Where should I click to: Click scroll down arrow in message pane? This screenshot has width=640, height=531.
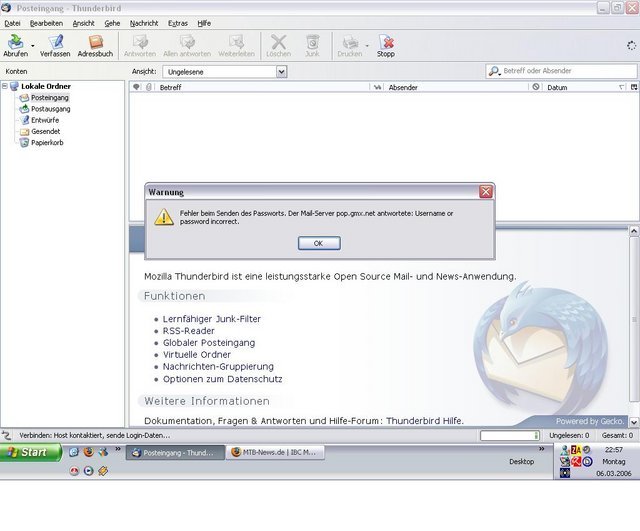(634, 422)
